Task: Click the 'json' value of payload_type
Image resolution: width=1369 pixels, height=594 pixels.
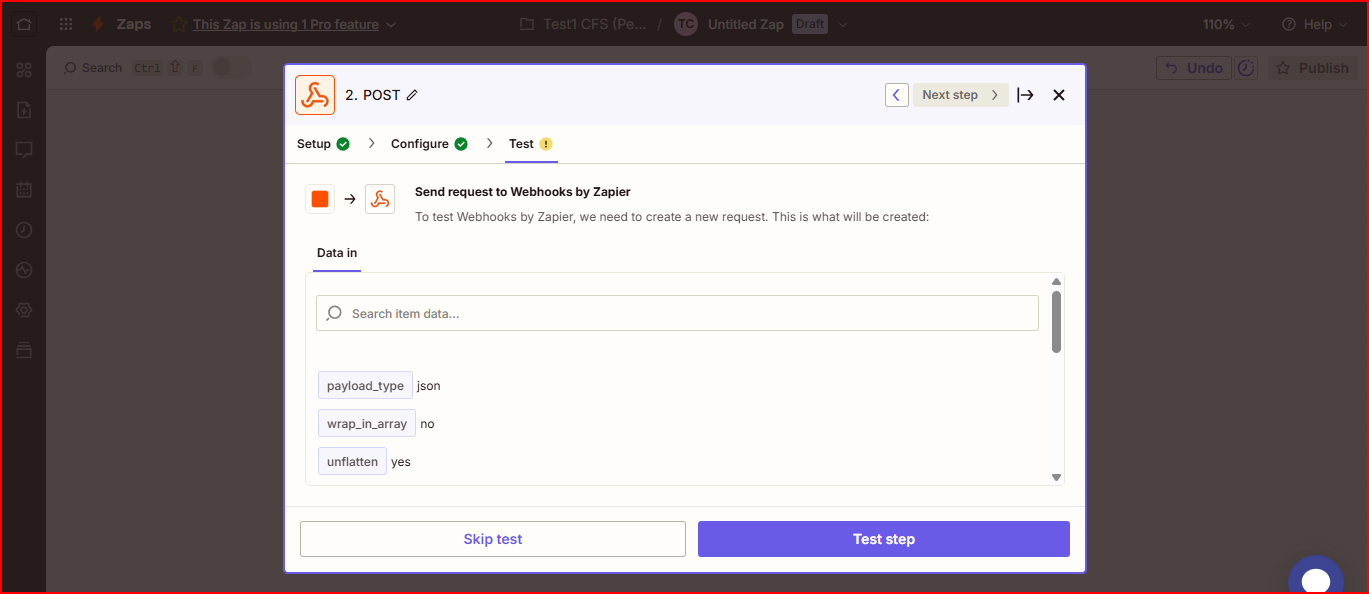Action: click(429, 385)
